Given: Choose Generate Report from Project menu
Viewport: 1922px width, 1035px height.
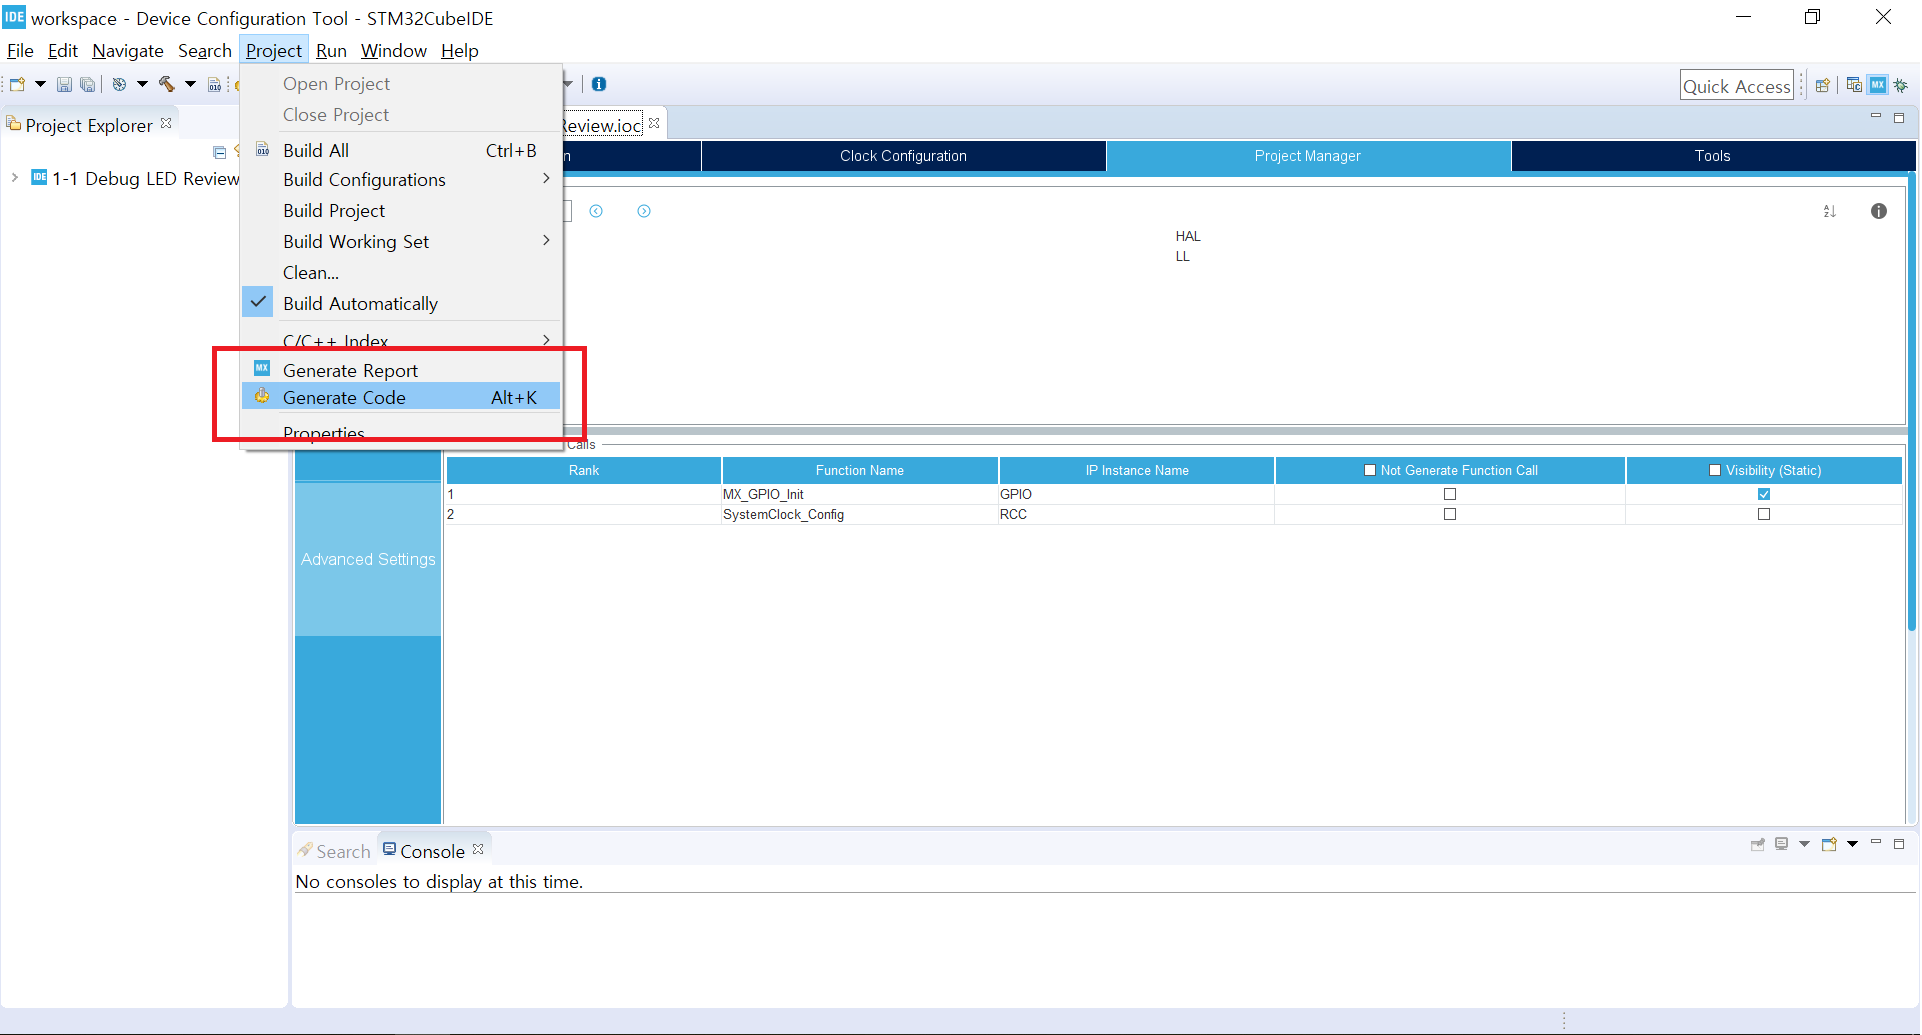Looking at the screenshot, I should tap(401, 370).
